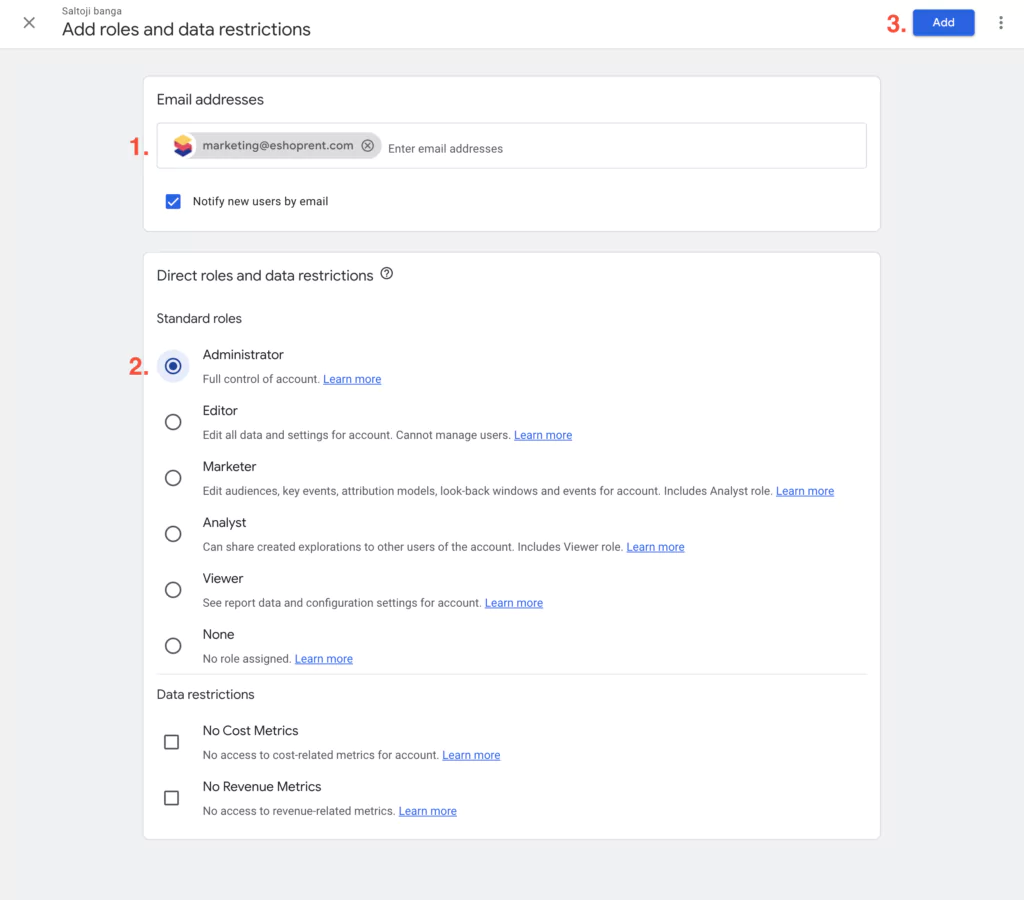This screenshot has height=900, width=1024.
Task: Click the help icon beside Direct roles heading
Action: 387,274
